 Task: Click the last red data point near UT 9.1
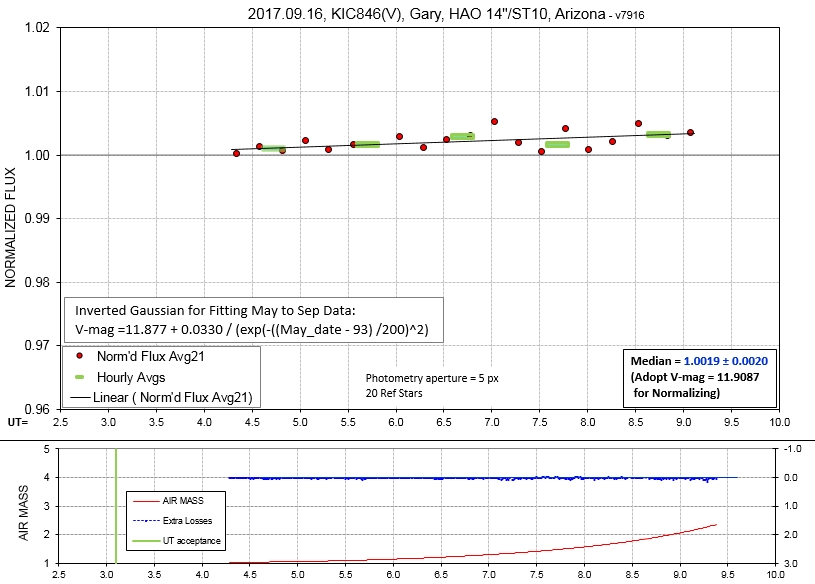click(x=690, y=132)
